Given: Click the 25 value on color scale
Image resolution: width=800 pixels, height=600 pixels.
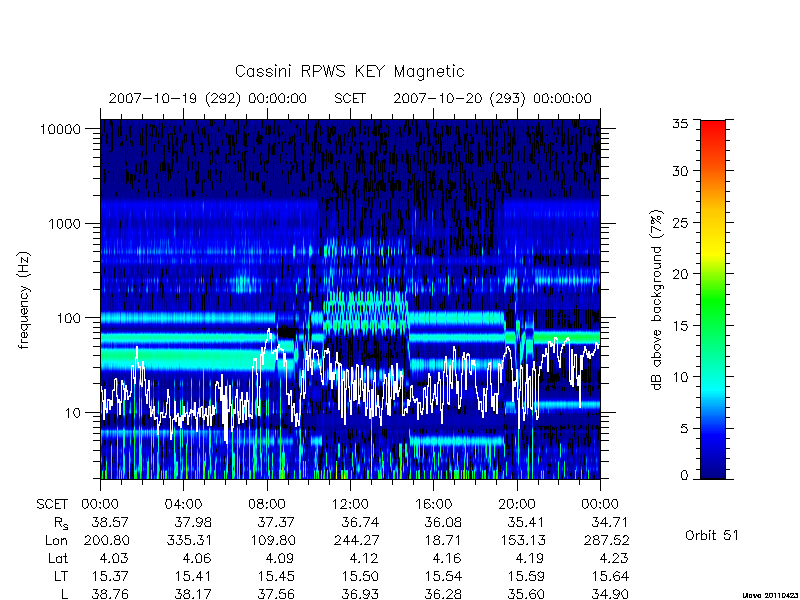Looking at the screenshot, I should (680, 223).
